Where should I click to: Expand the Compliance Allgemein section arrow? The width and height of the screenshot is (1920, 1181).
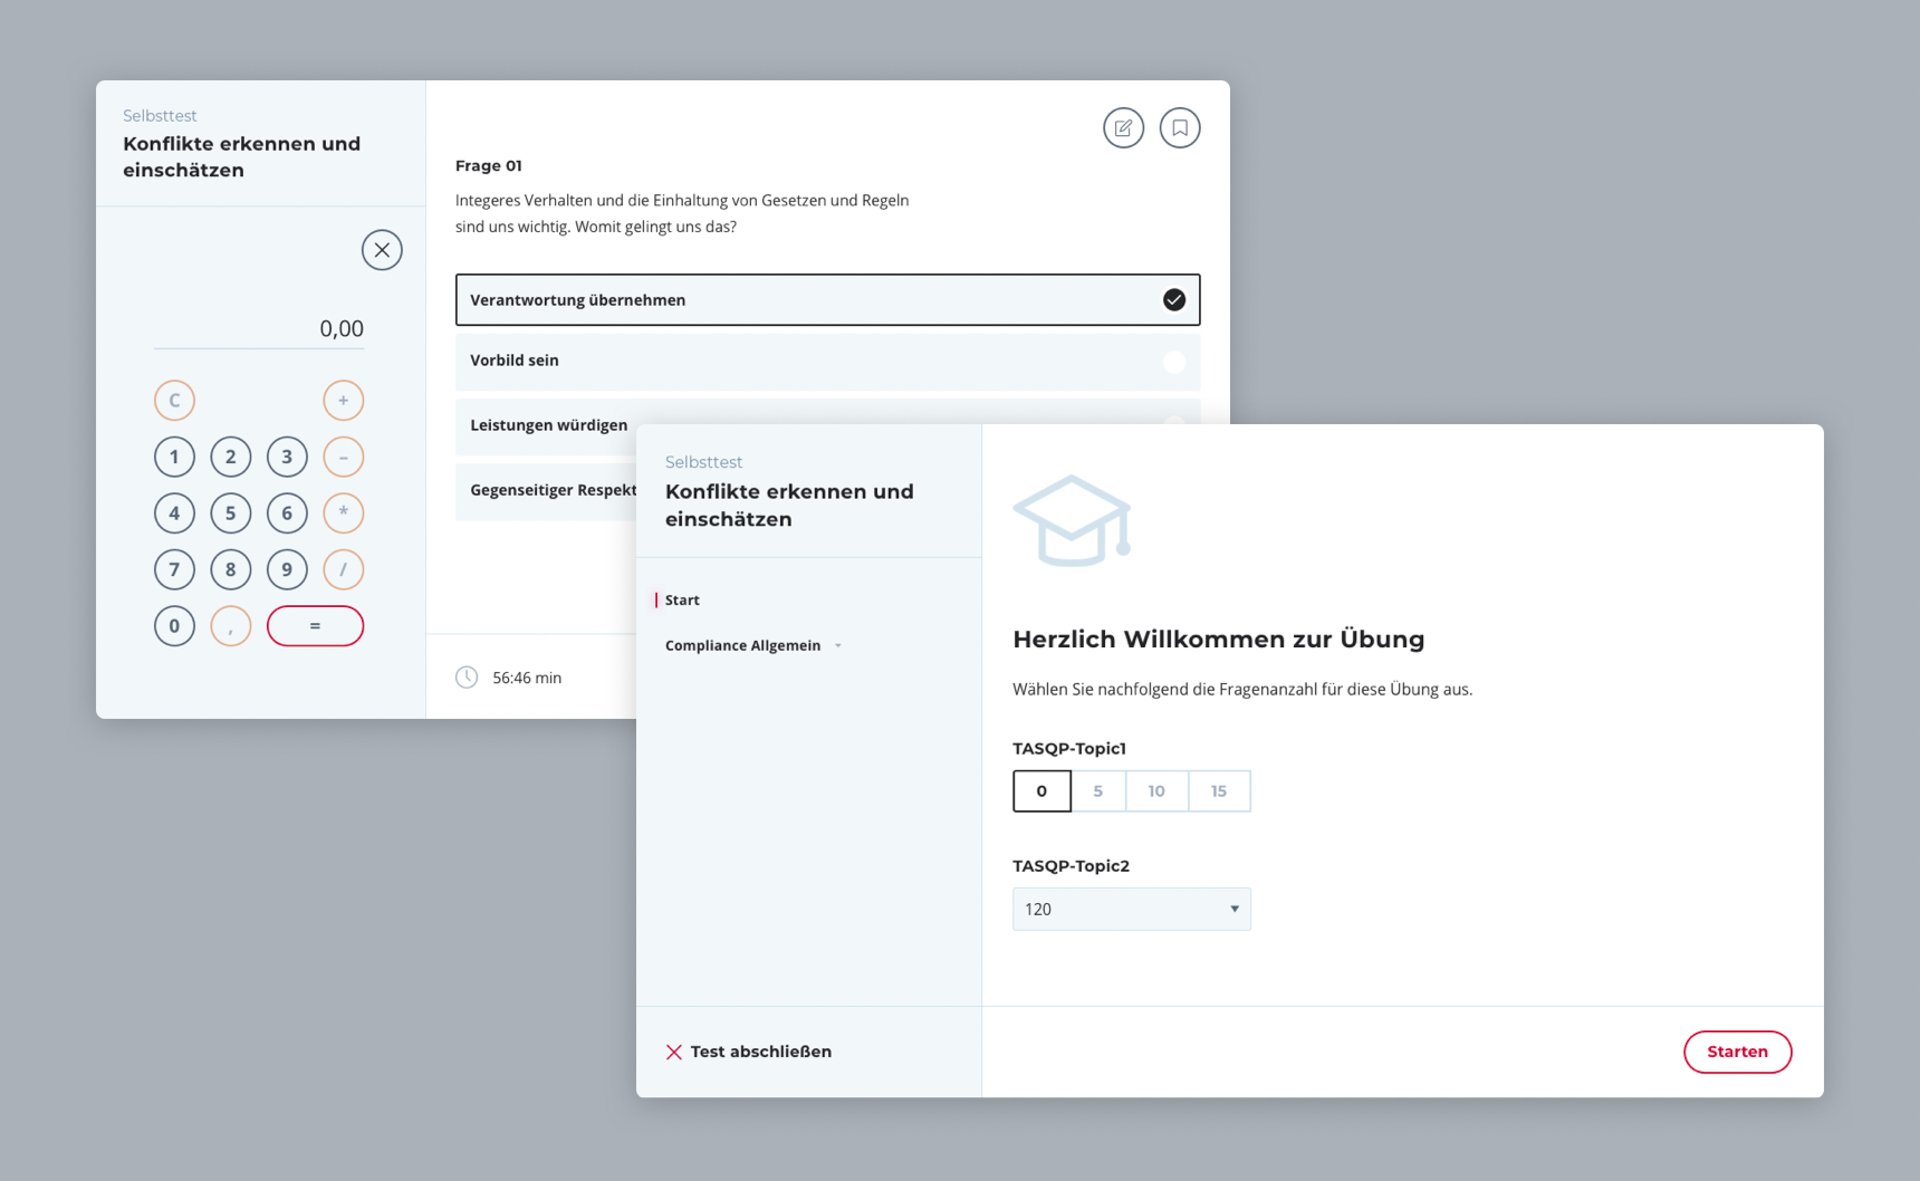(838, 646)
